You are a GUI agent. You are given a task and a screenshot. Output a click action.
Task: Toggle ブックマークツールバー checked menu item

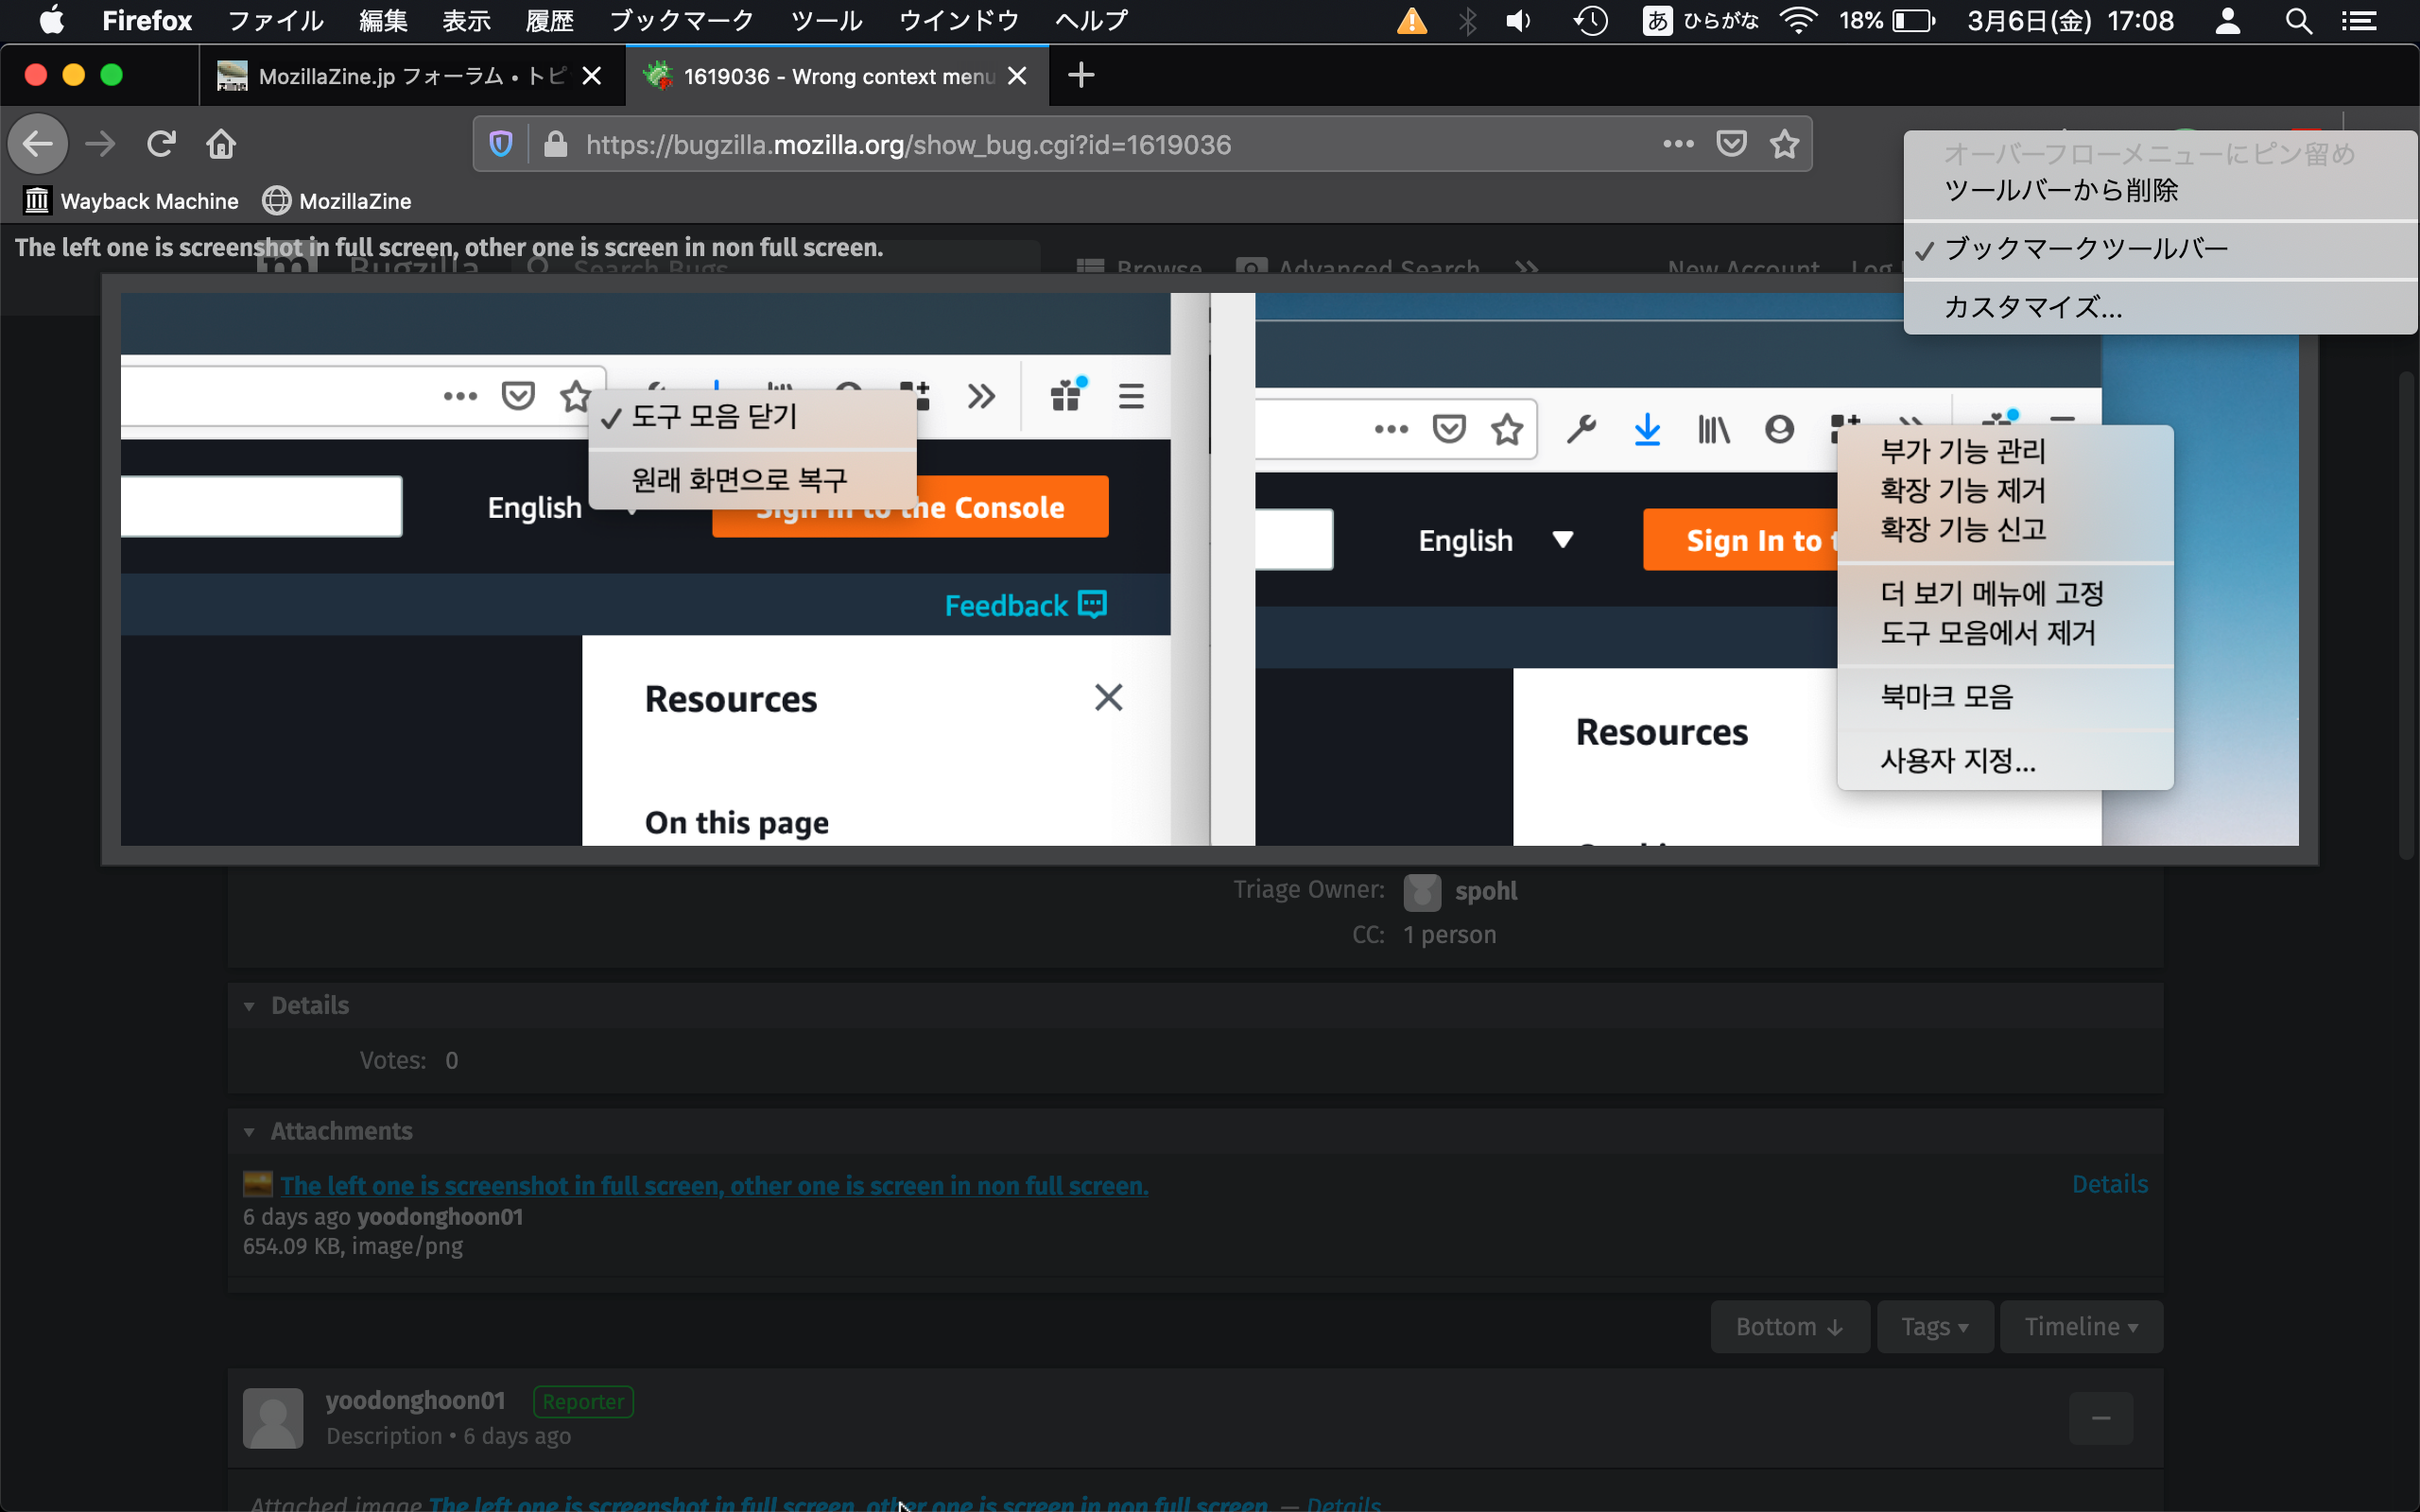(2085, 249)
